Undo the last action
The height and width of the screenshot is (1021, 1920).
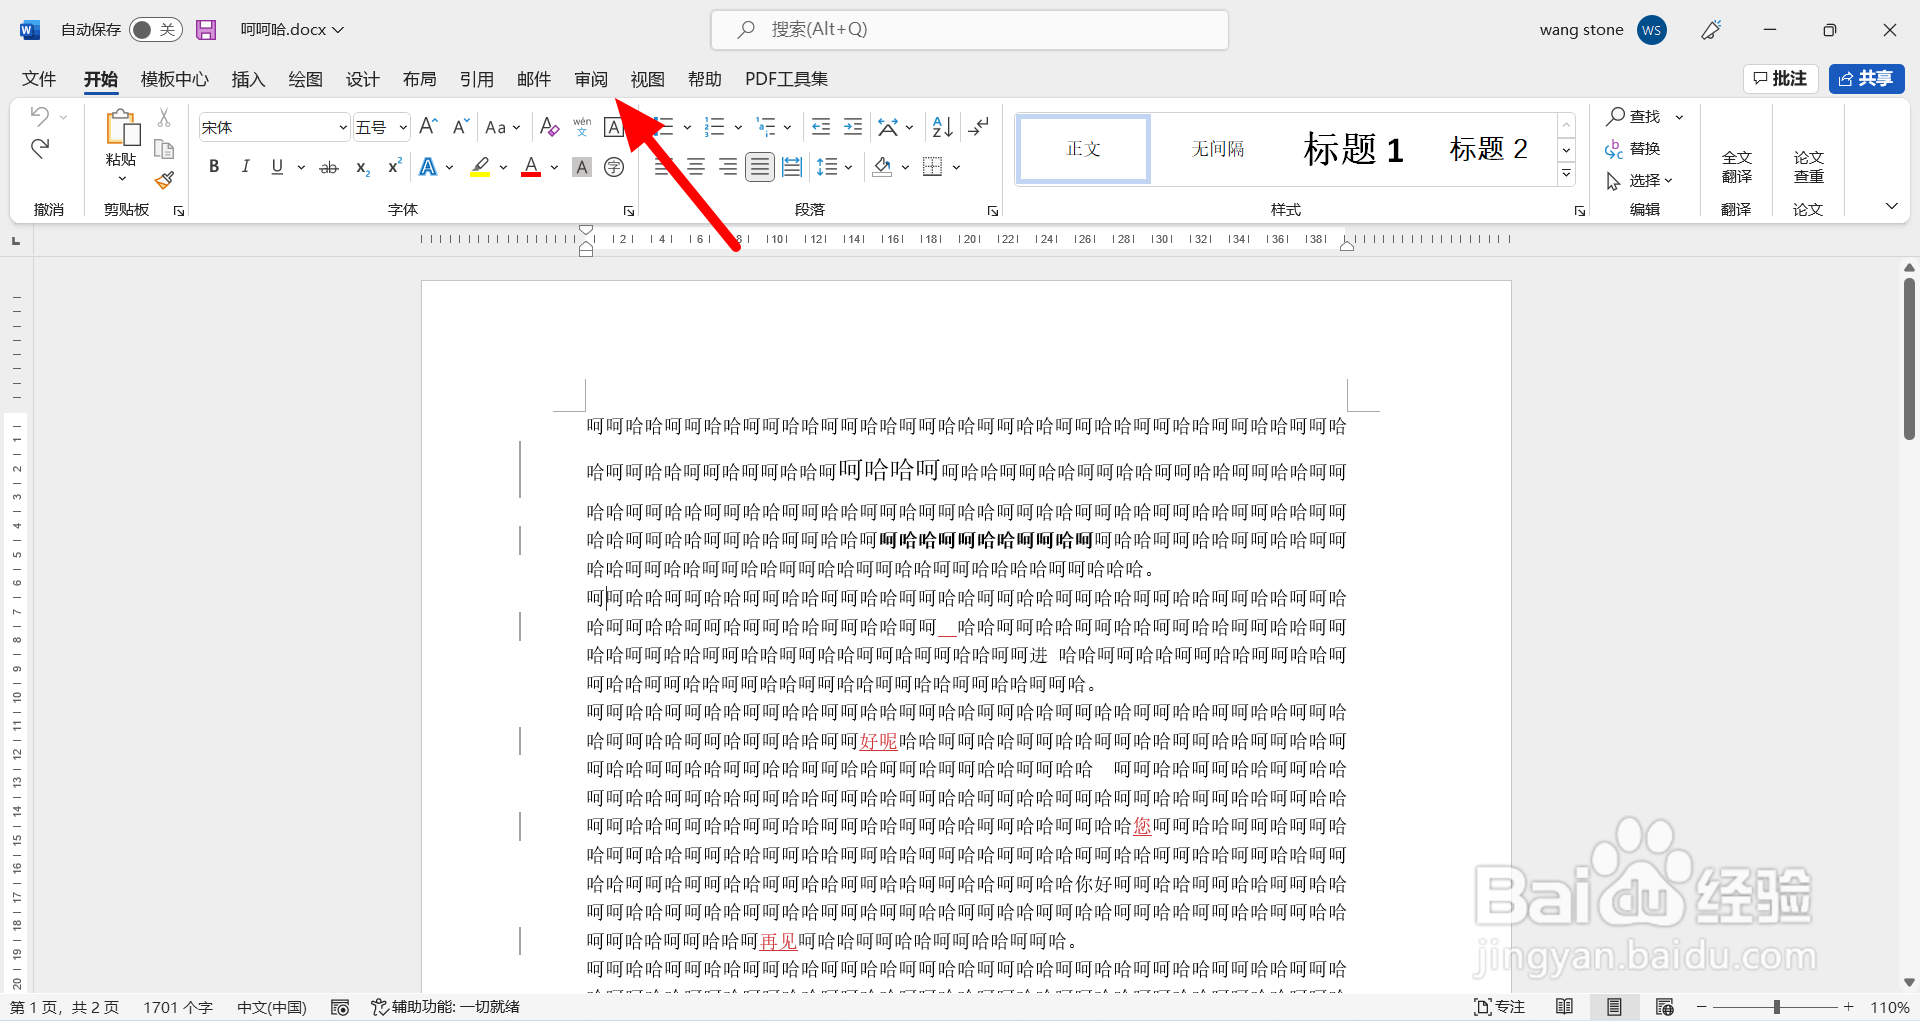[40, 116]
